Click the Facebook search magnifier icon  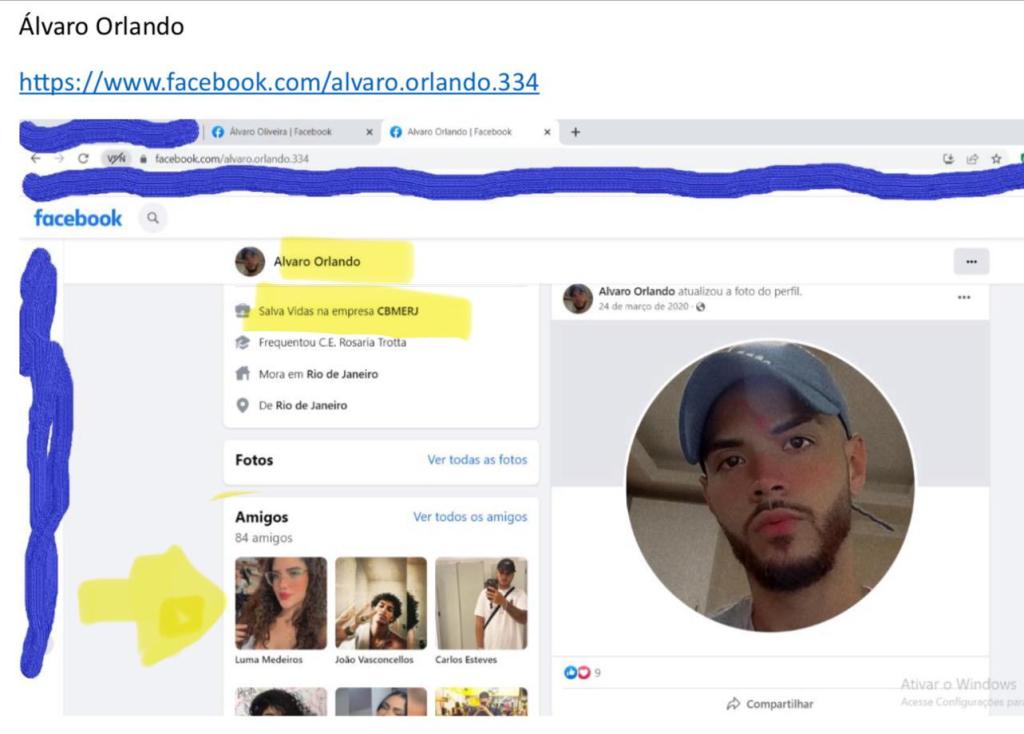point(153,218)
